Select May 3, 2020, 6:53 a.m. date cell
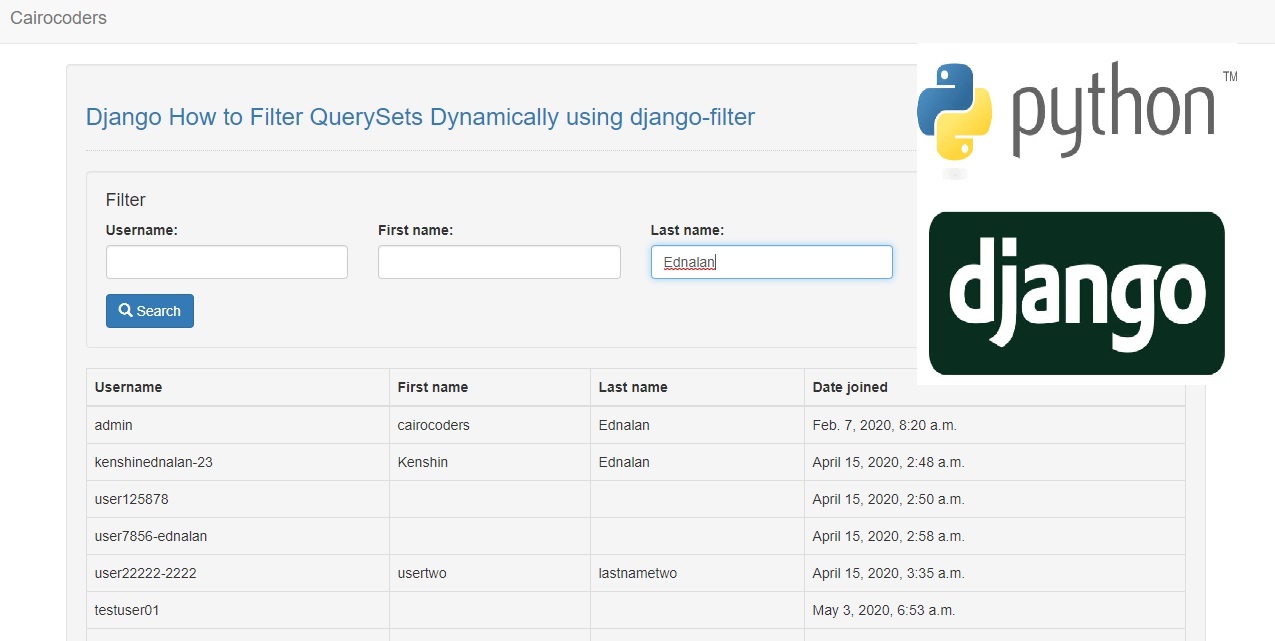Image resolution: width=1275 pixels, height=641 pixels. [995, 610]
